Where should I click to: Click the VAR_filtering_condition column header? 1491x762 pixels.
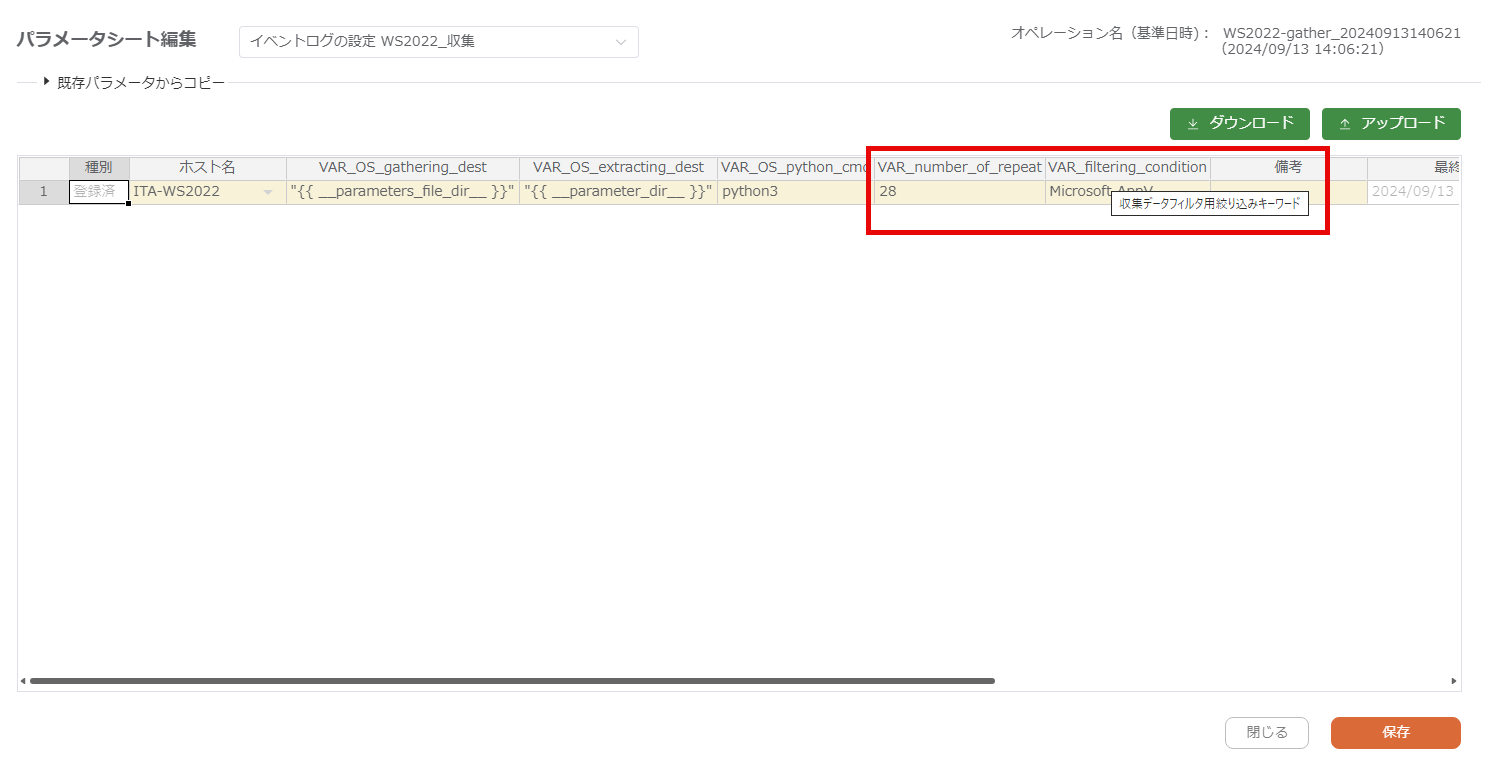[x=1127, y=167]
